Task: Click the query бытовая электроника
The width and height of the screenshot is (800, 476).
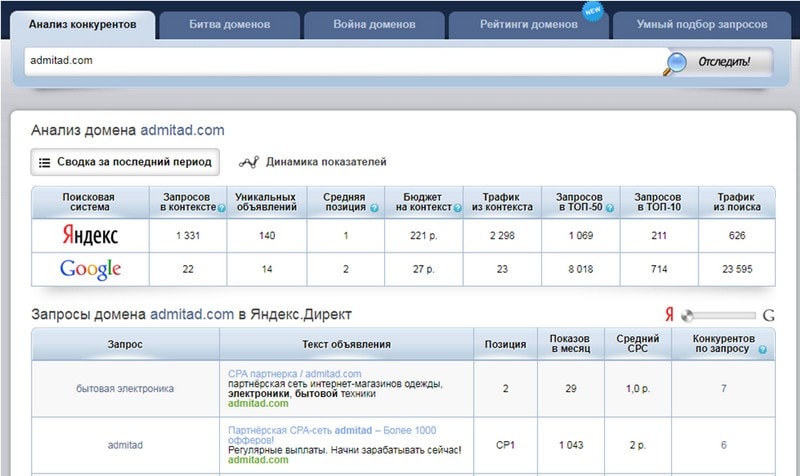Action: [125, 389]
